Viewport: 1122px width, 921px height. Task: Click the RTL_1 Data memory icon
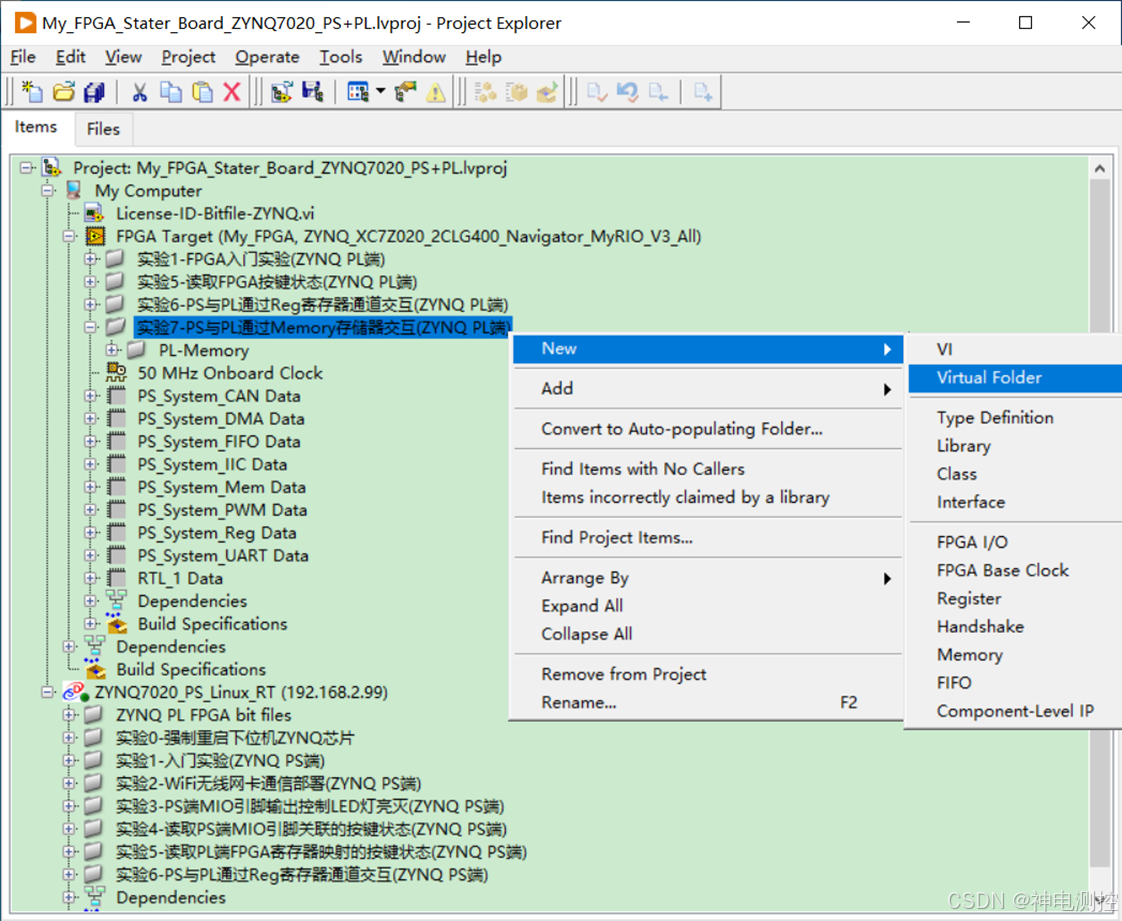116,578
